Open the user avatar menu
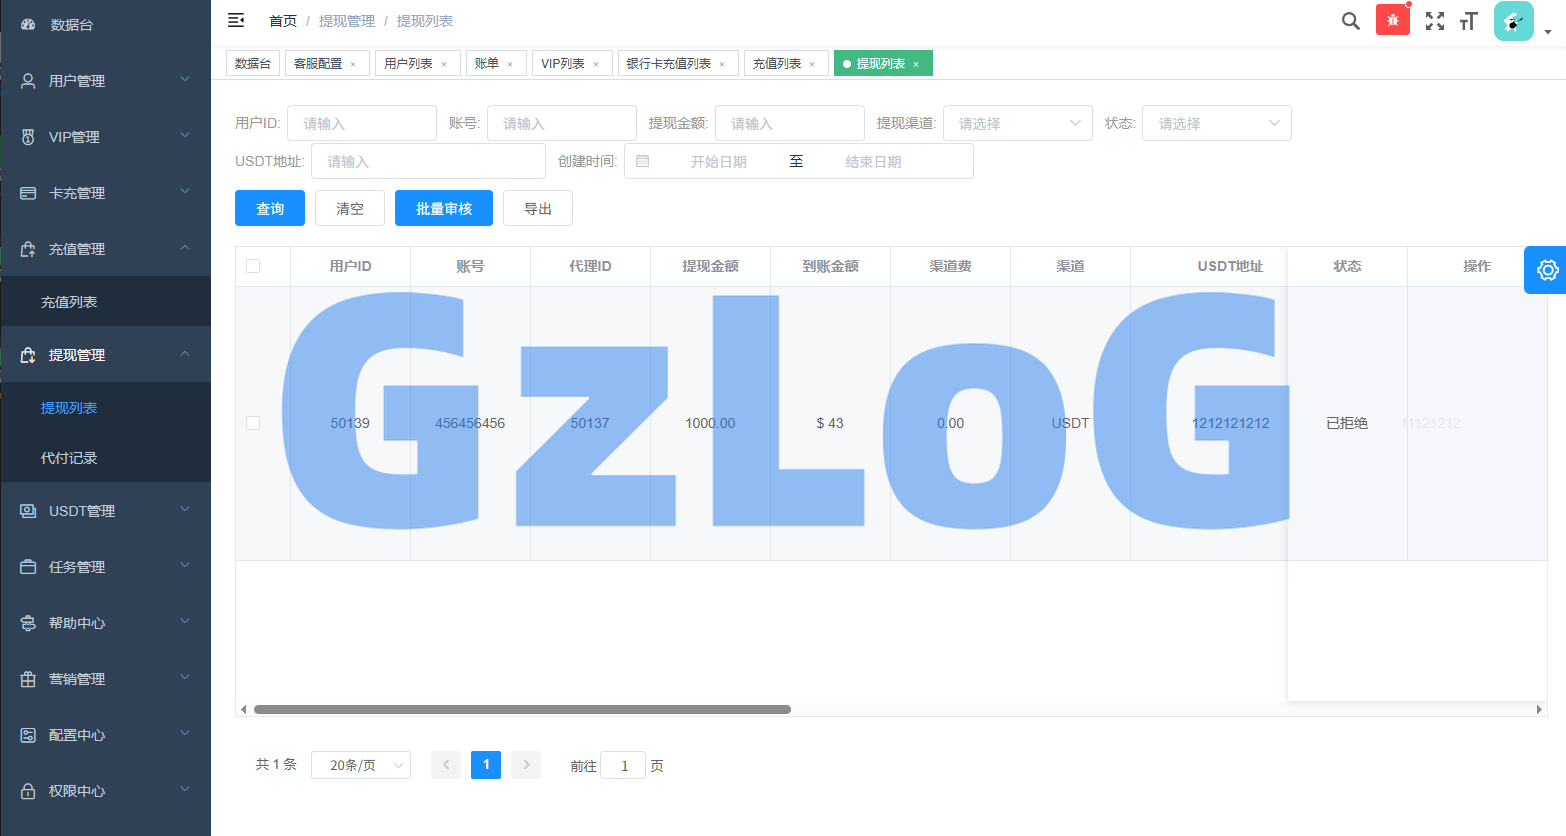The height and width of the screenshot is (836, 1566). click(x=1514, y=21)
